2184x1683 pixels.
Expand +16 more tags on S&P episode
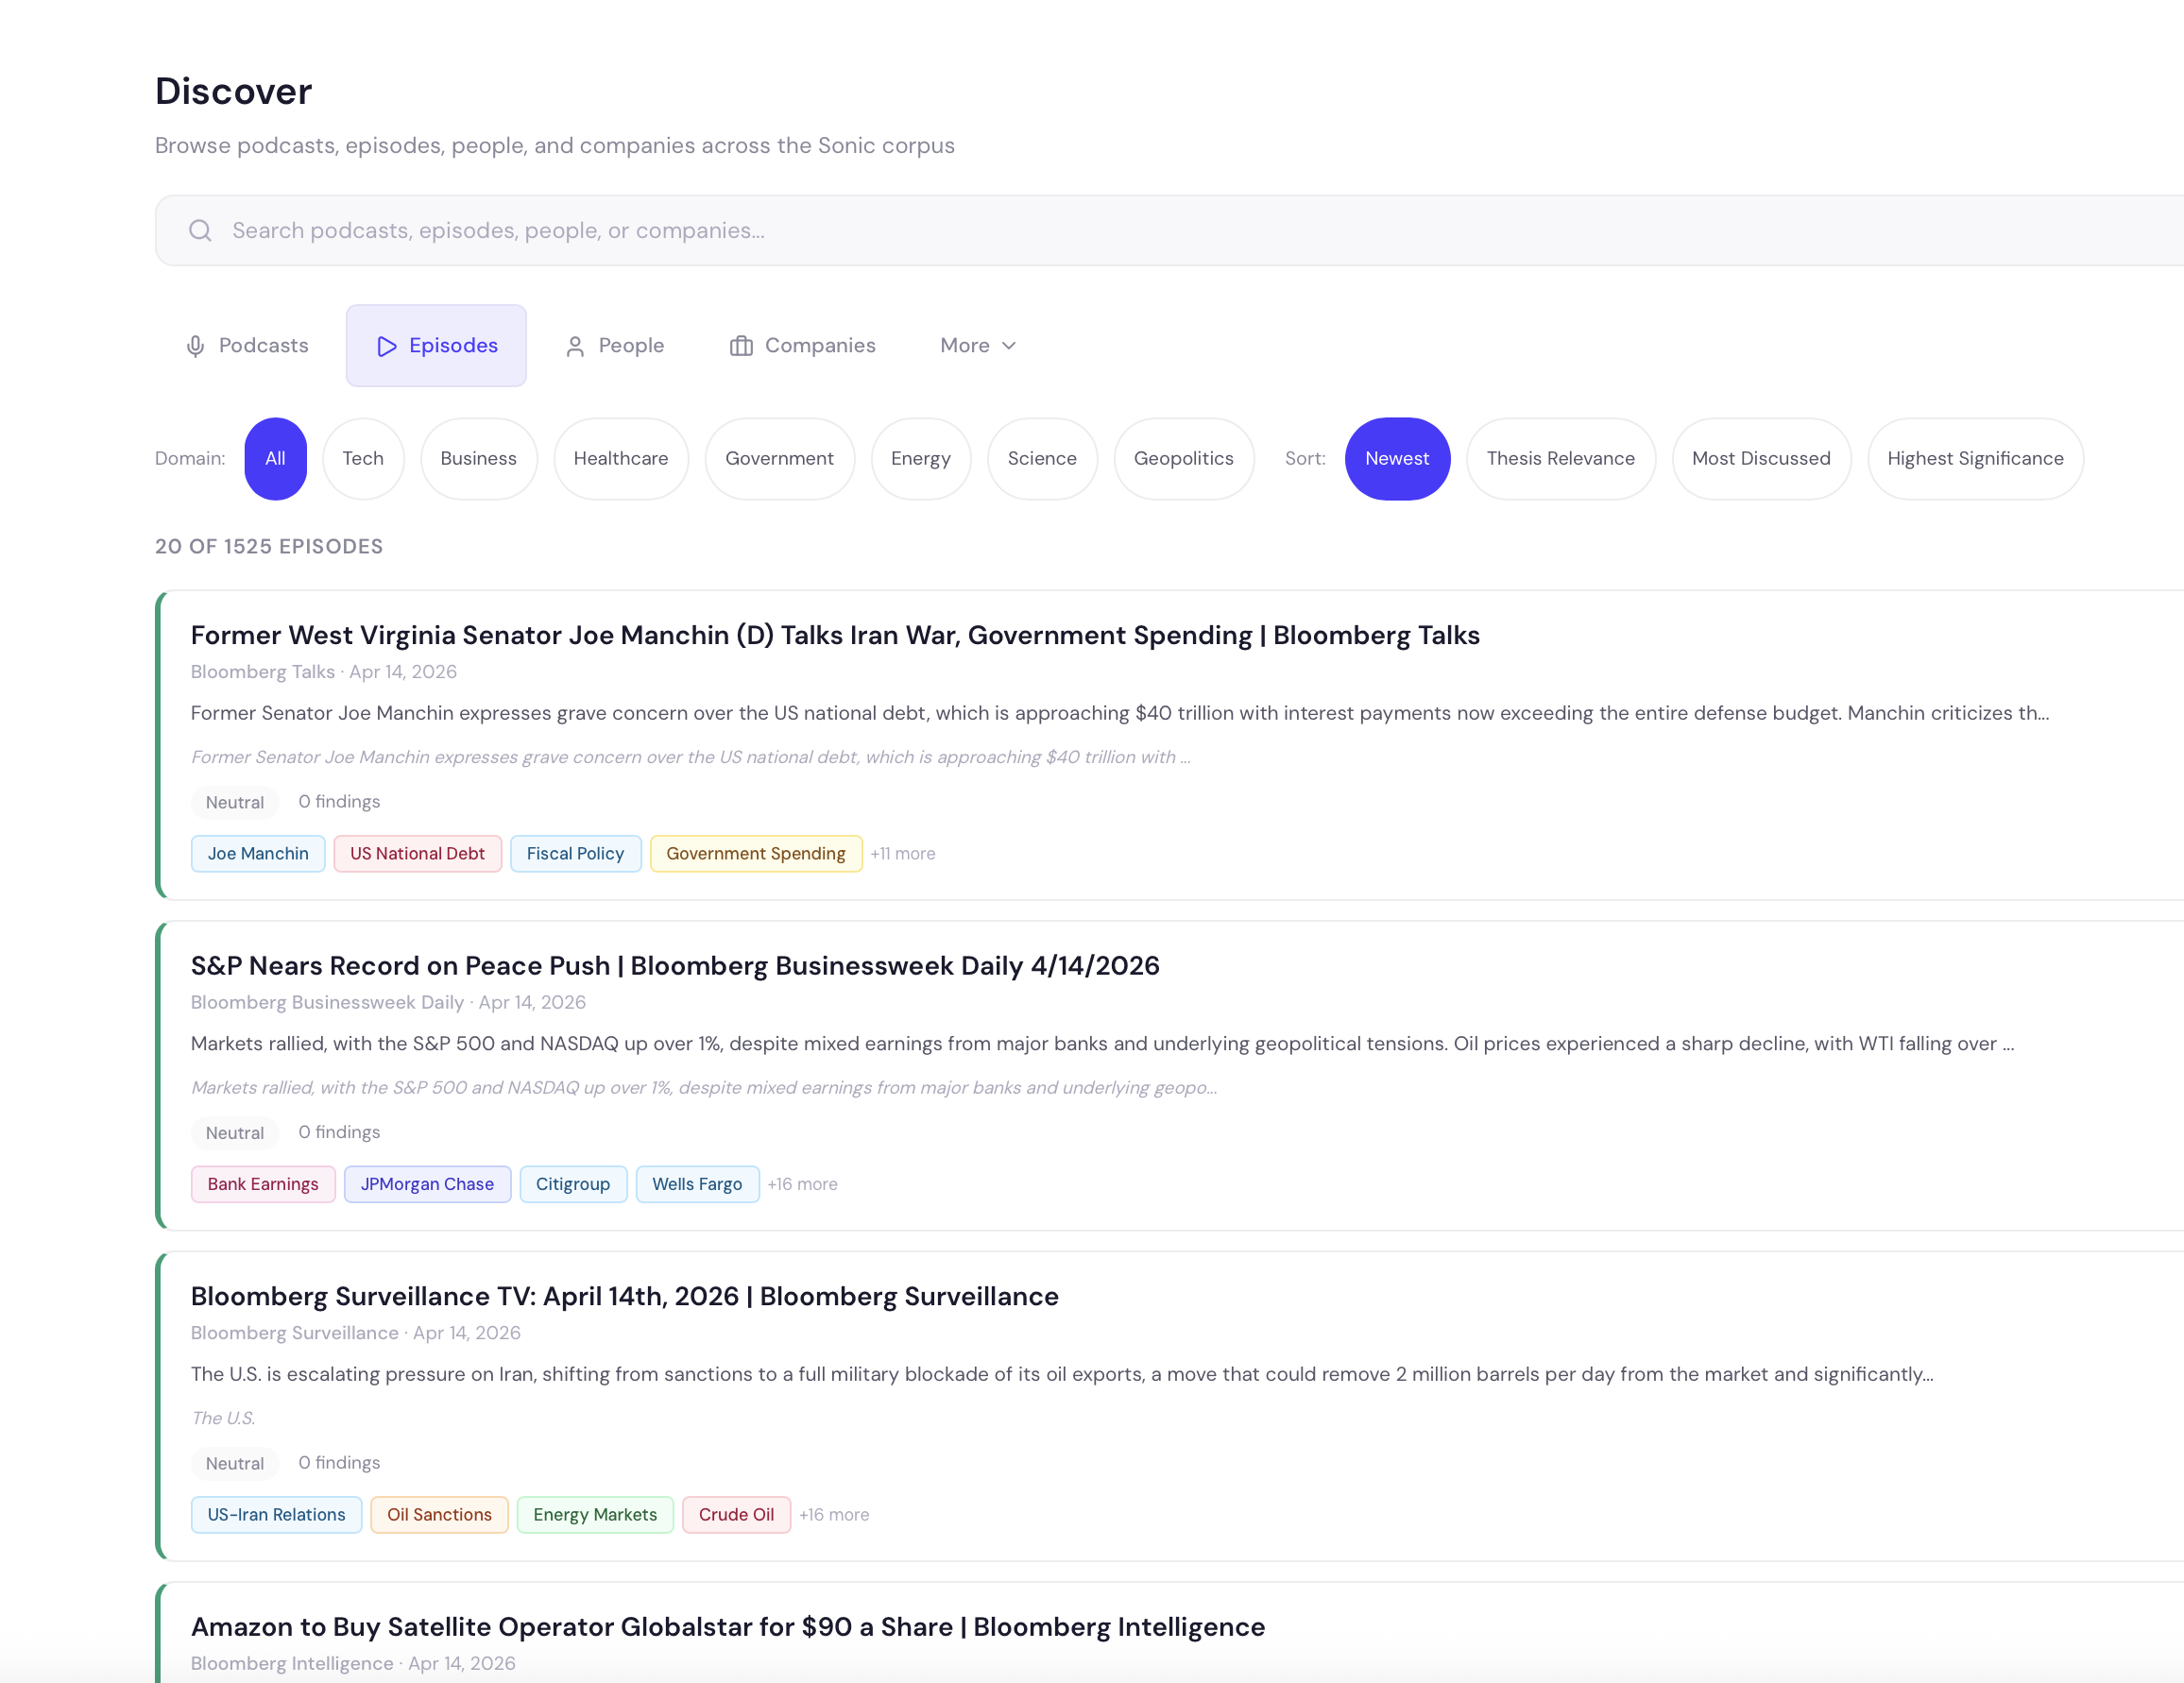[803, 1185]
